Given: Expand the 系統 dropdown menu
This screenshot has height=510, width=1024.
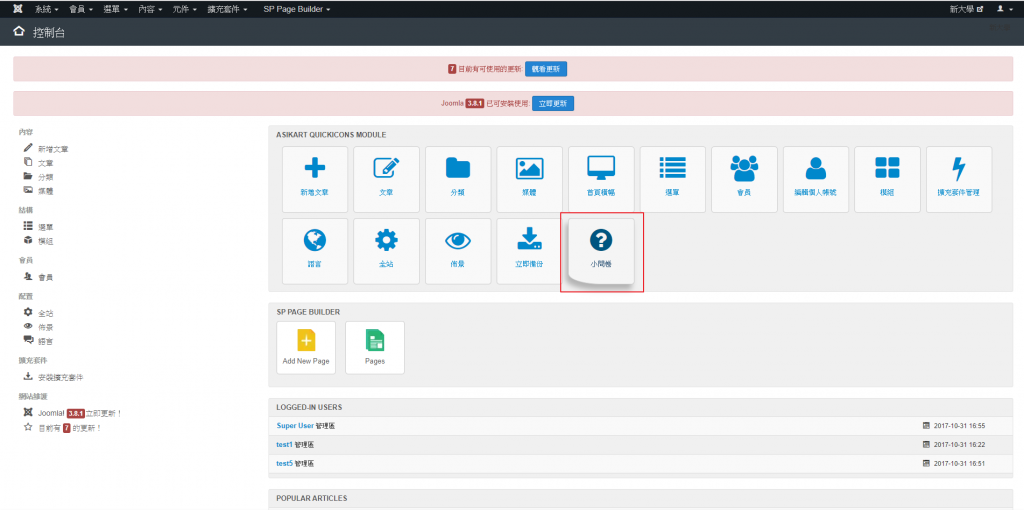Looking at the screenshot, I should pyautogui.click(x=46, y=9).
